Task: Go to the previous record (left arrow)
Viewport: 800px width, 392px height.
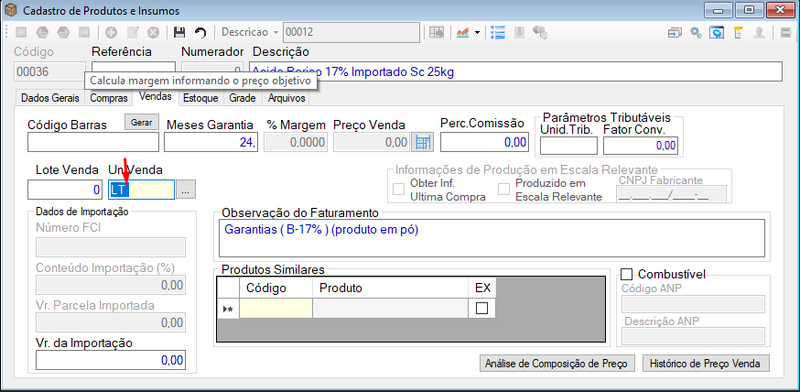Action: point(42,32)
